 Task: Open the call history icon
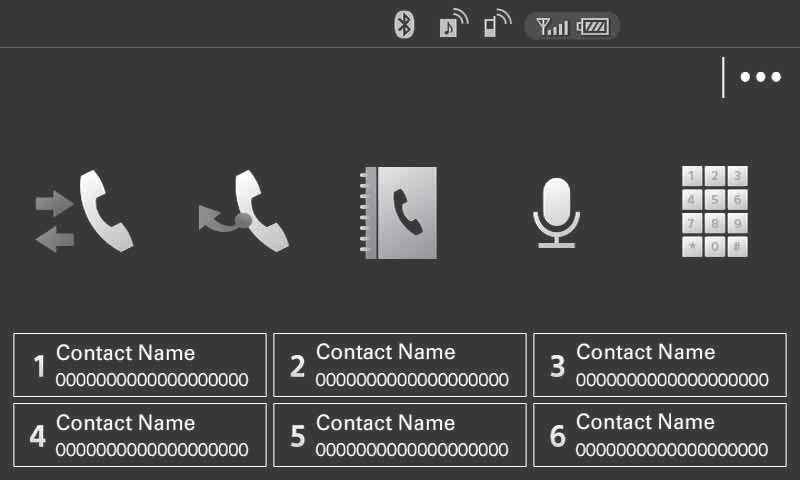pos(84,211)
